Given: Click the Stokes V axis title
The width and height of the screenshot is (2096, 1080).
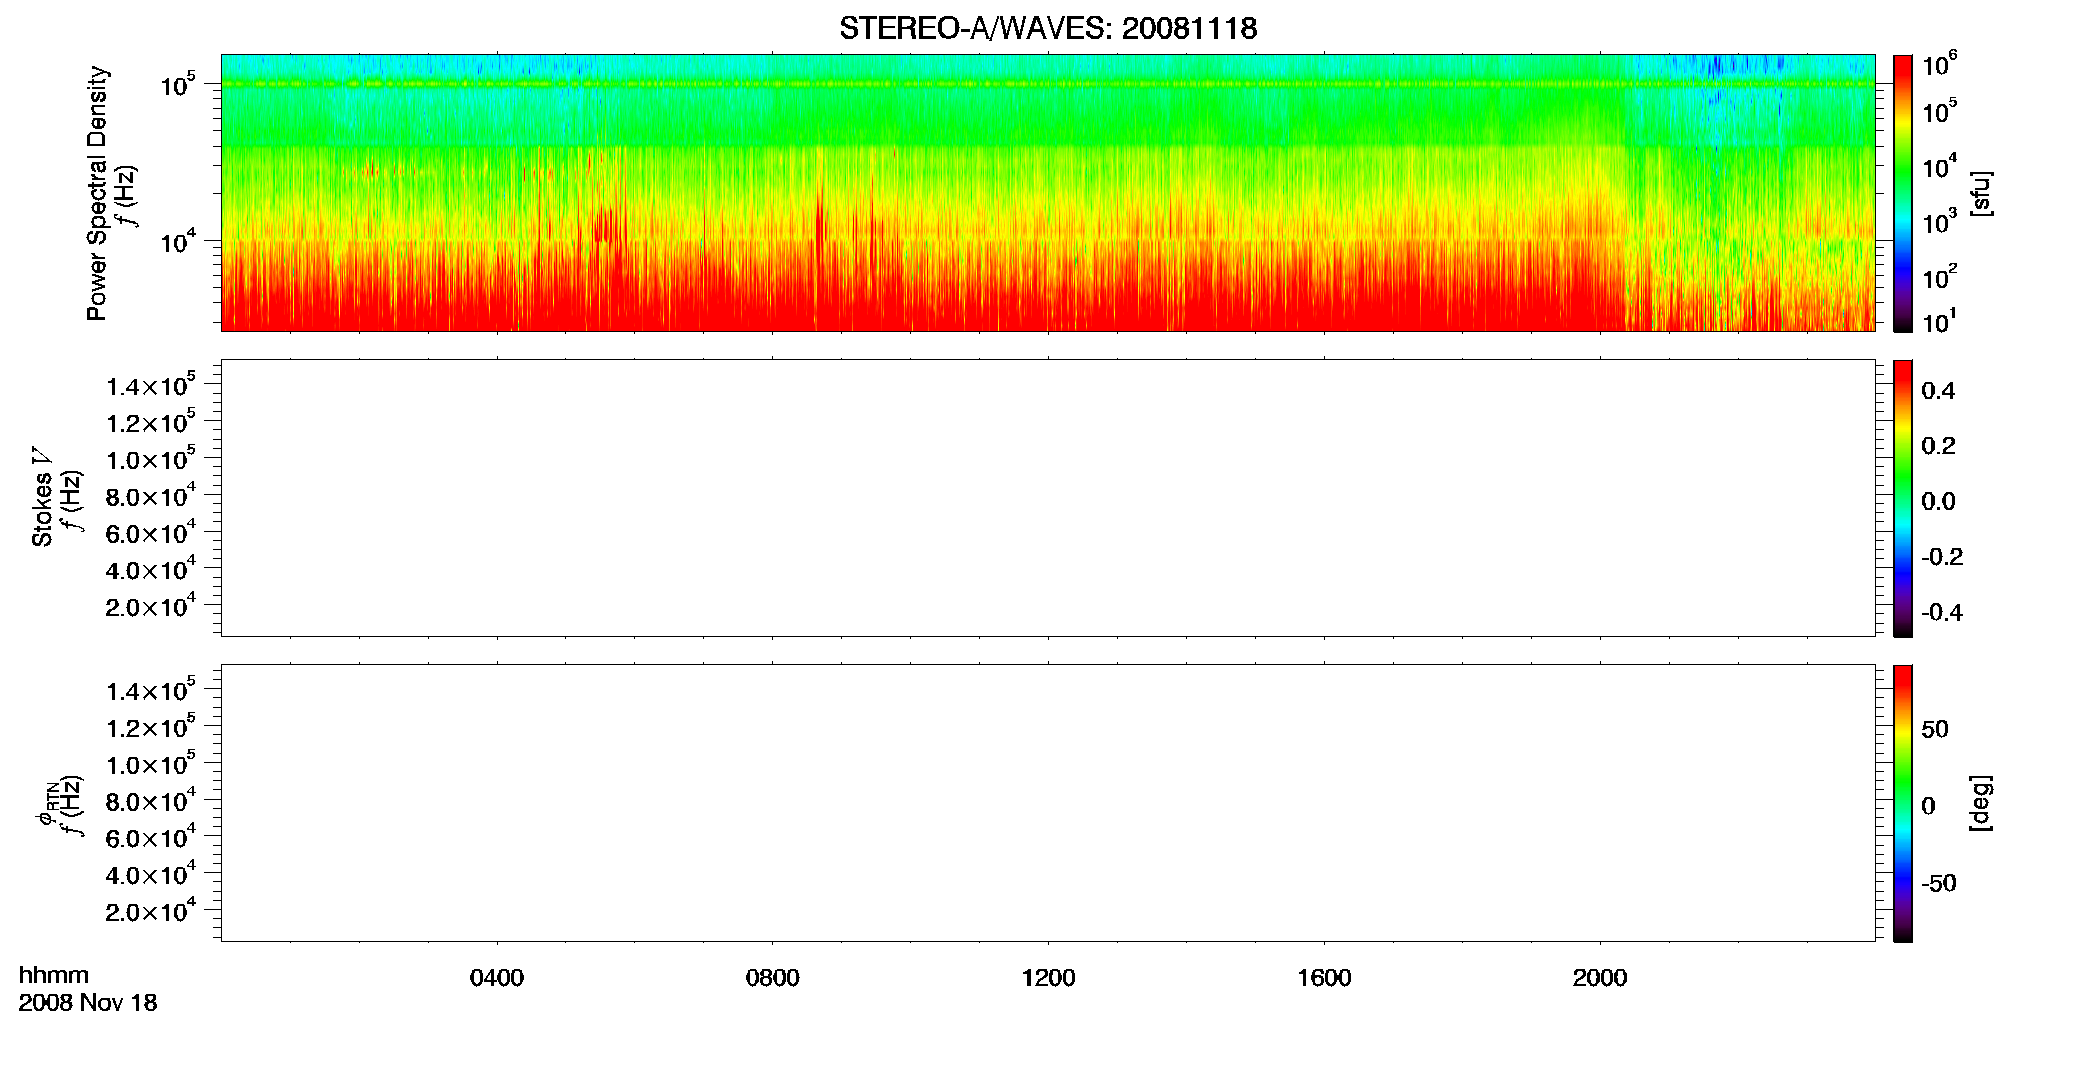Looking at the screenshot, I should point(43,498).
